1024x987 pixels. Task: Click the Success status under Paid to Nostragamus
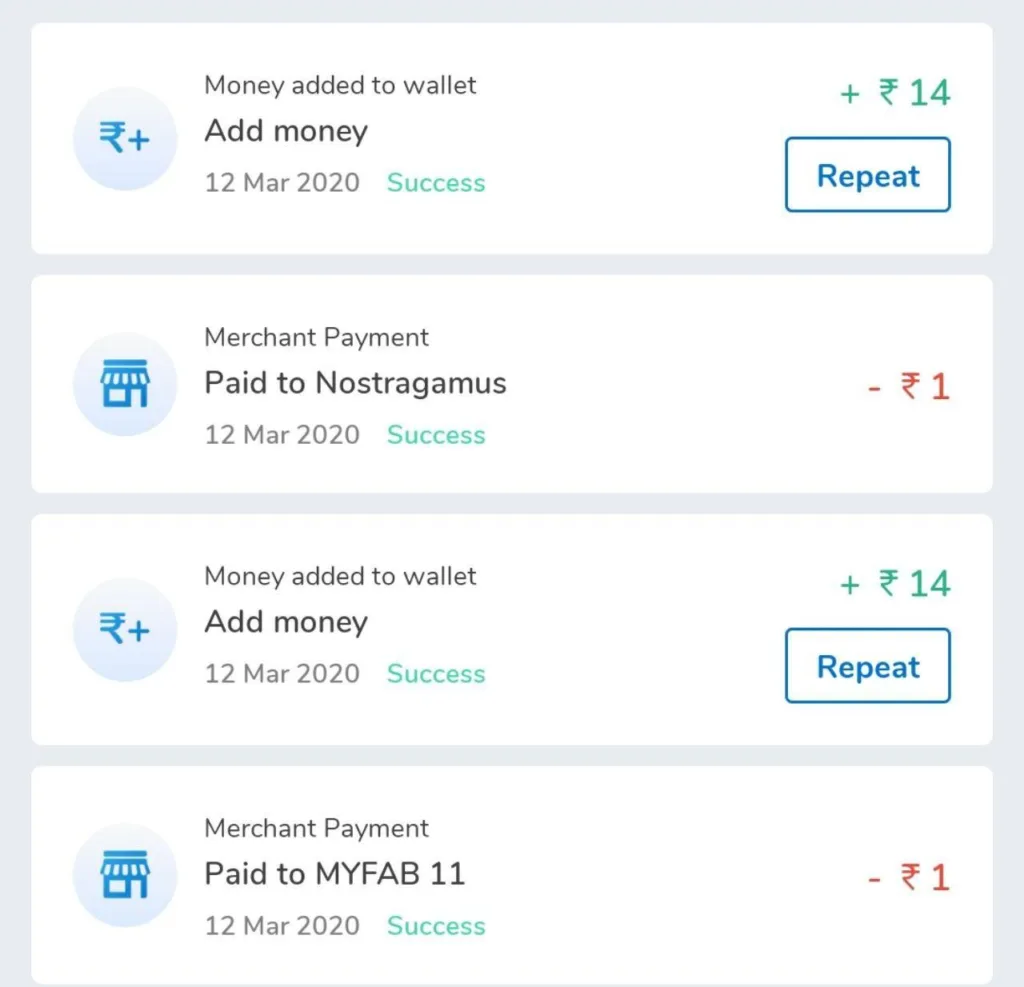[x=436, y=435]
